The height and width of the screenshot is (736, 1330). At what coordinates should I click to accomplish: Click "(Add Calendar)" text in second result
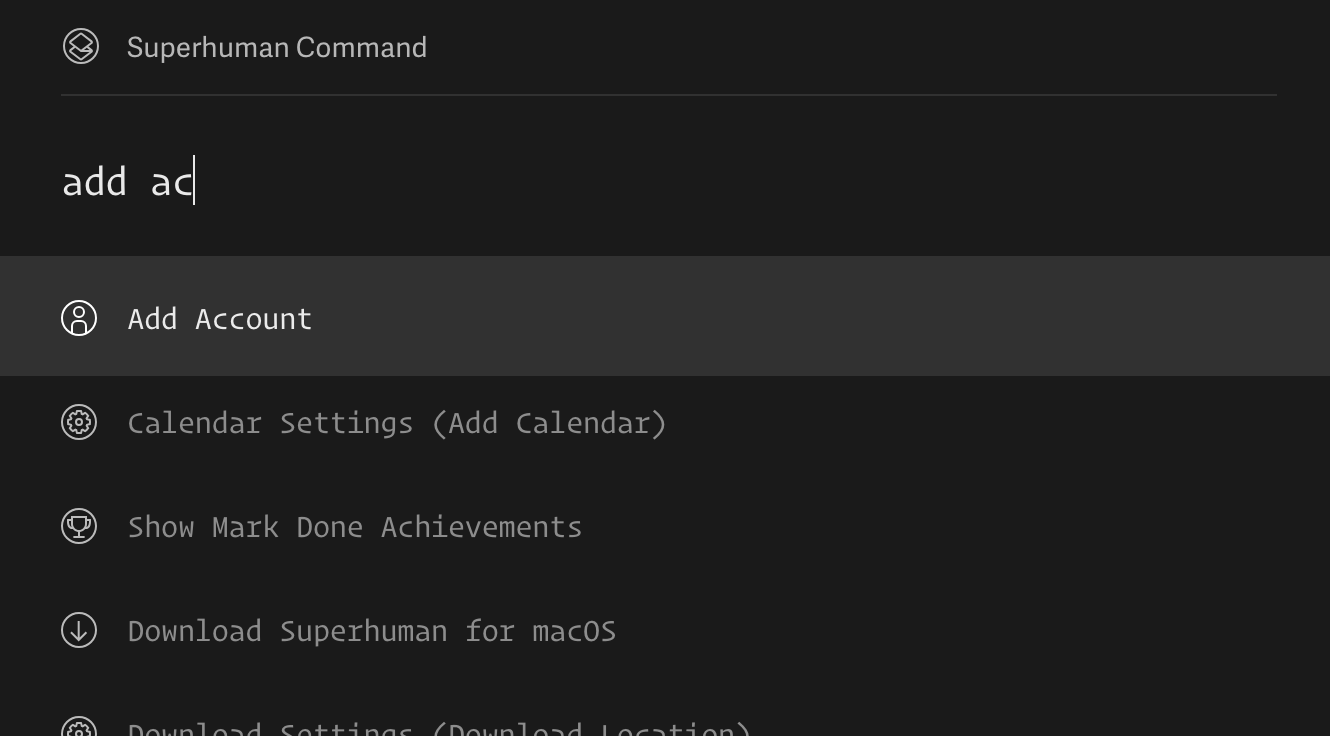[x=549, y=423]
